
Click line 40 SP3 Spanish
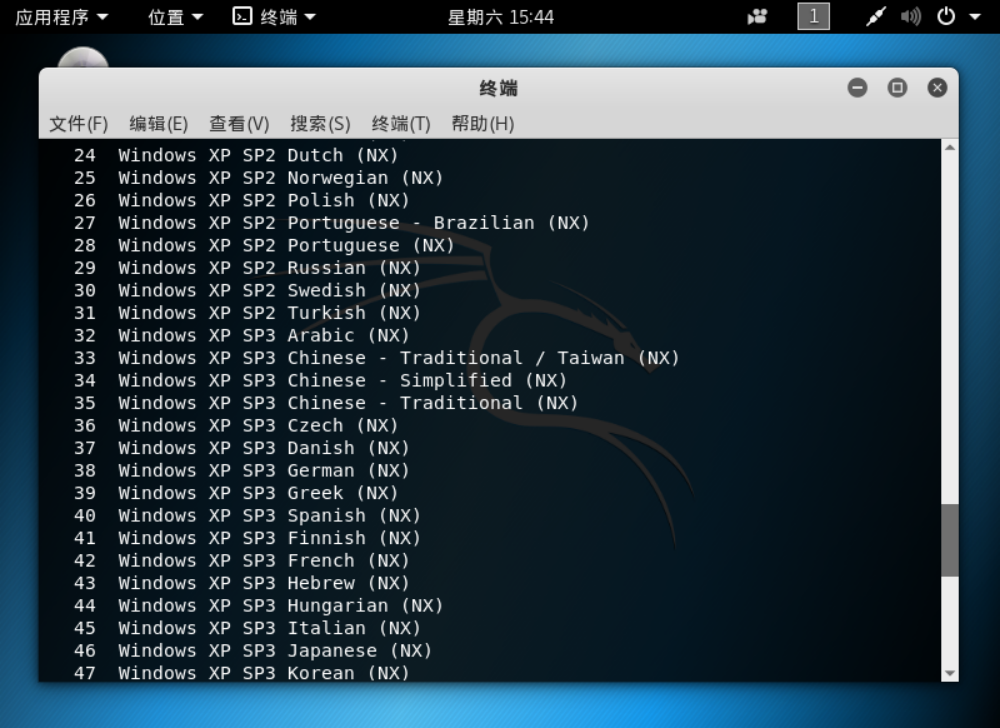point(247,515)
